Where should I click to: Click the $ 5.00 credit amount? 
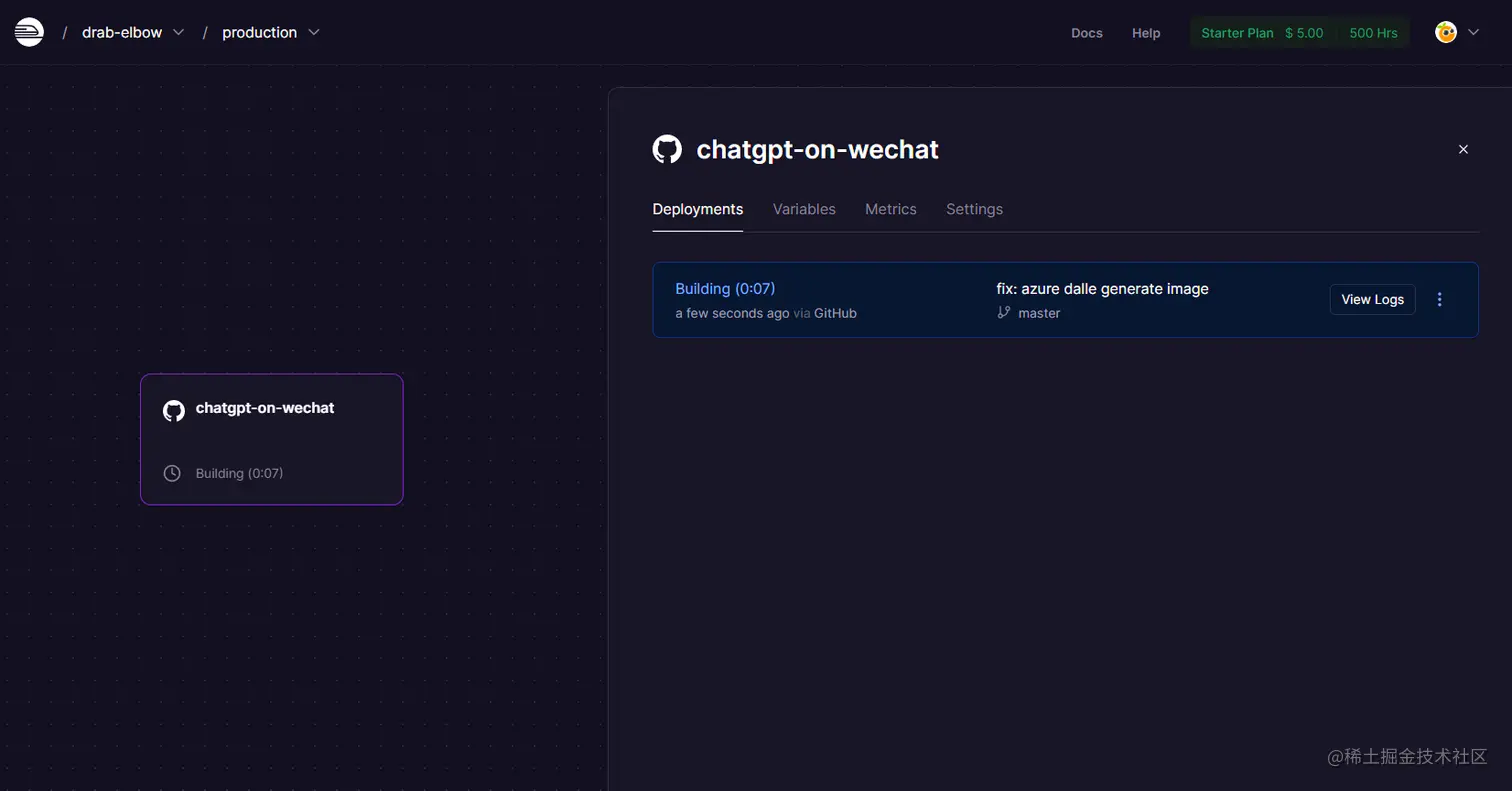[1304, 33]
